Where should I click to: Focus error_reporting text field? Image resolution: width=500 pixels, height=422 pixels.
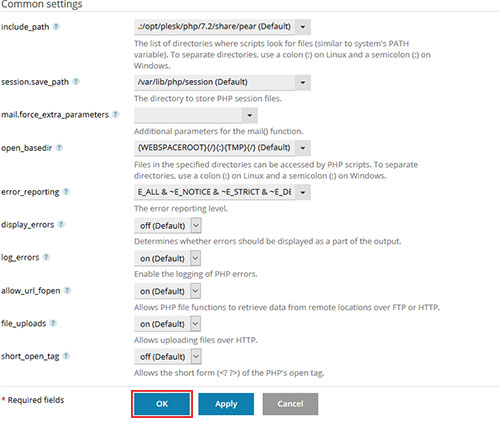[214, 192]
